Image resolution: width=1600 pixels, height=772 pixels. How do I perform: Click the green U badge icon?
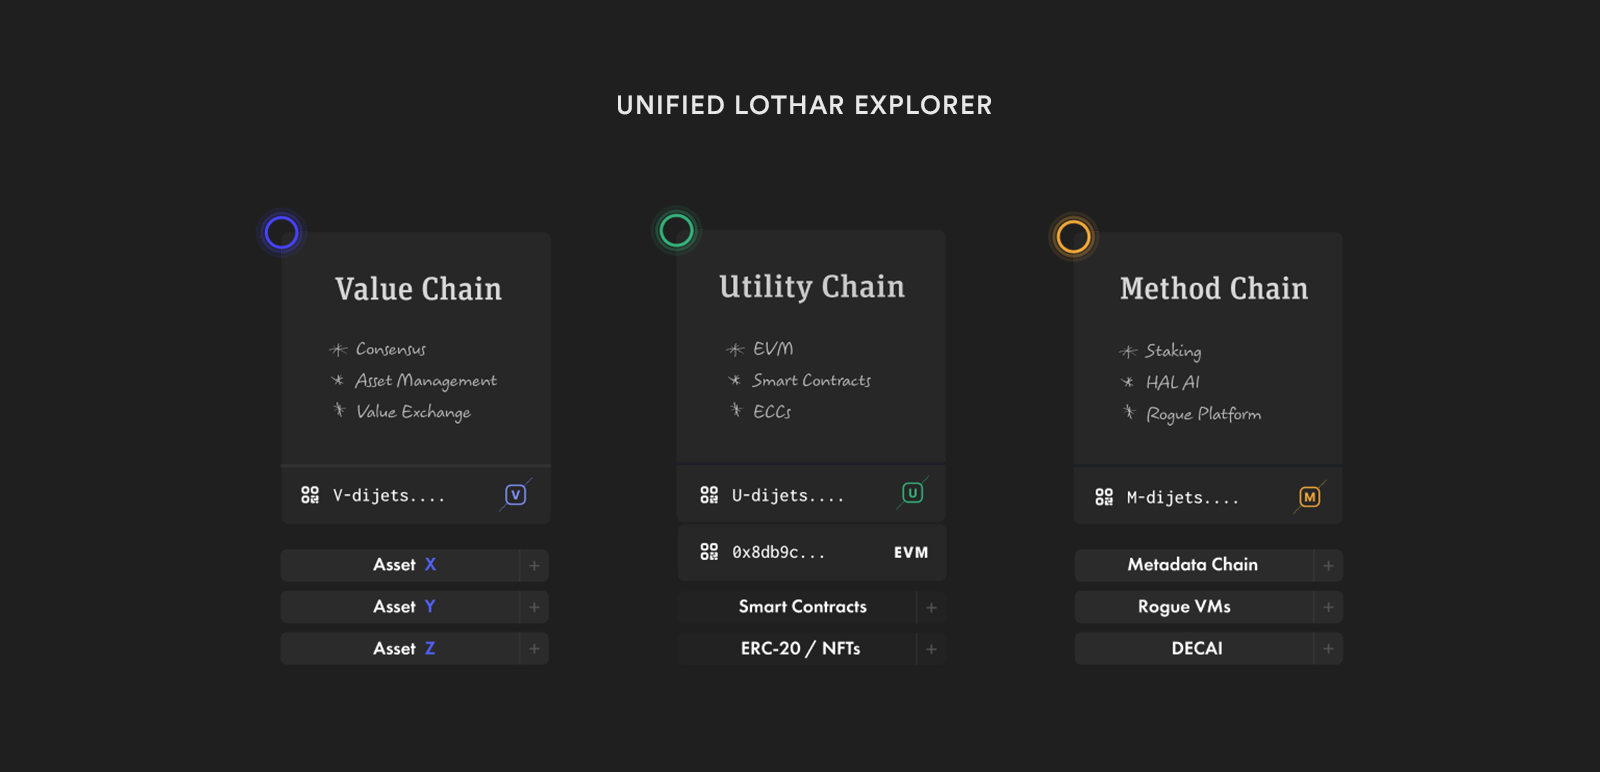[x=912, y=493]
